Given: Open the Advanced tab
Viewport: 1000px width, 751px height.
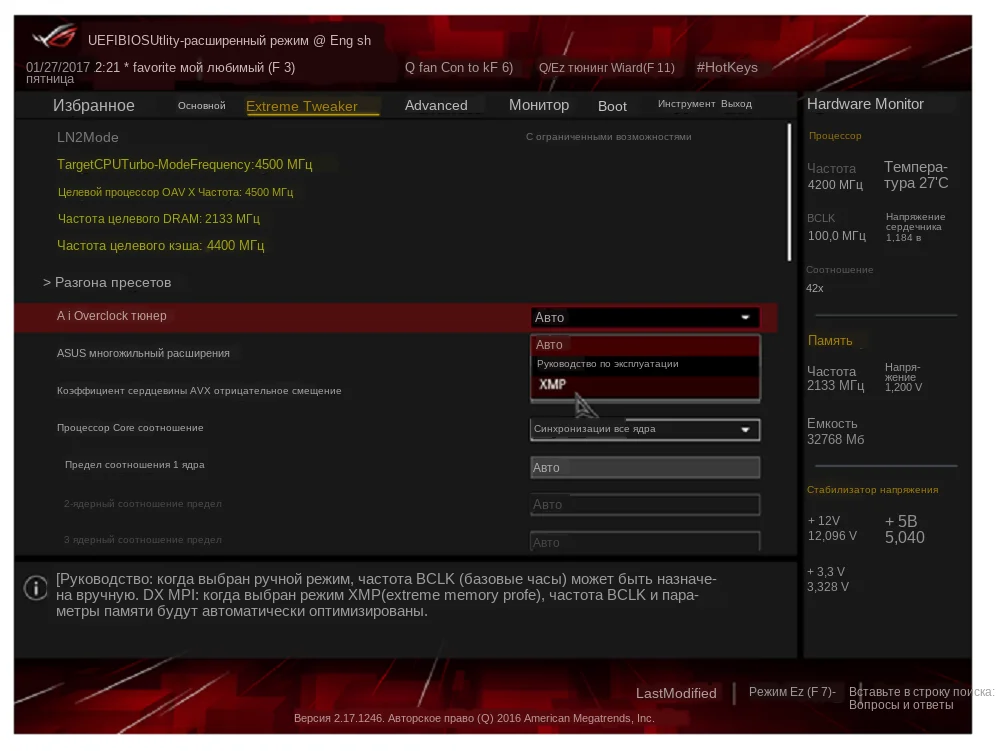Looking at the screenshot, I should pos(436,106).
